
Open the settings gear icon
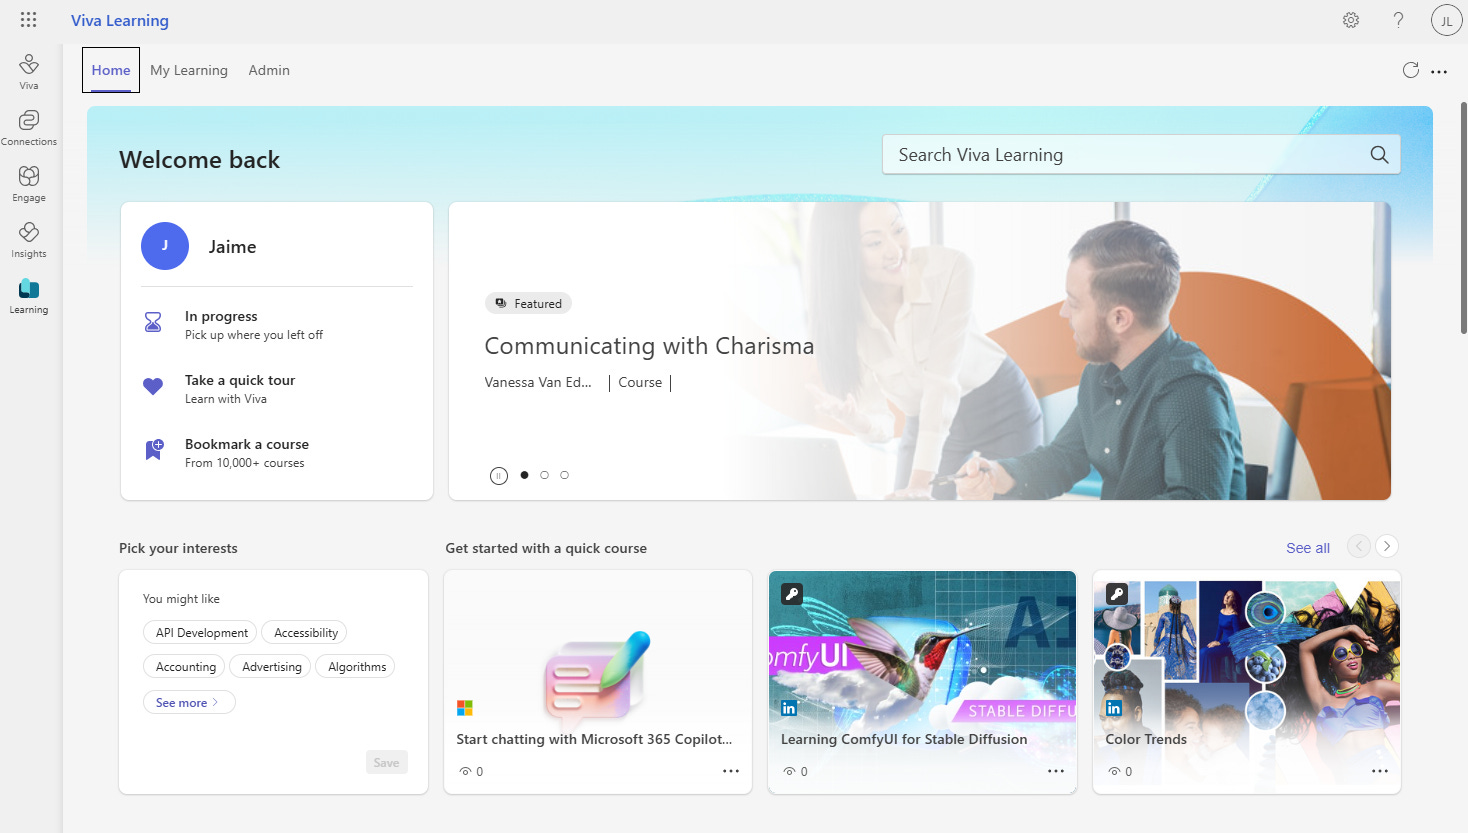pyautogui.click(x=1351, y=20)
